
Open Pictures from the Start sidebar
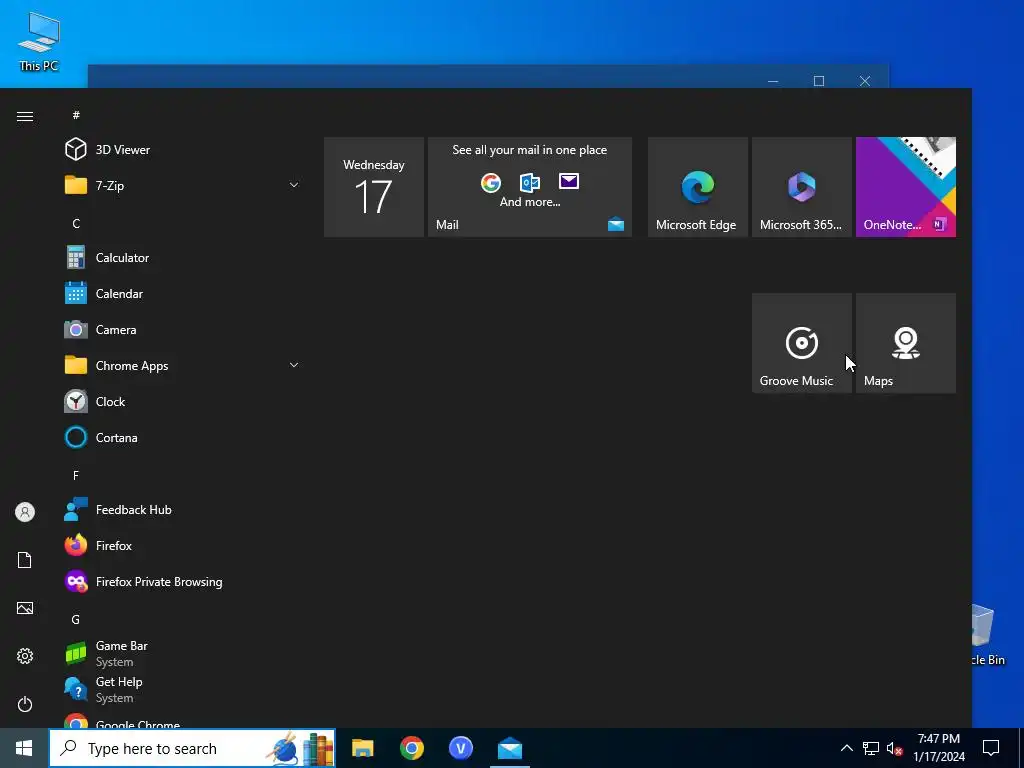[25, 608]
